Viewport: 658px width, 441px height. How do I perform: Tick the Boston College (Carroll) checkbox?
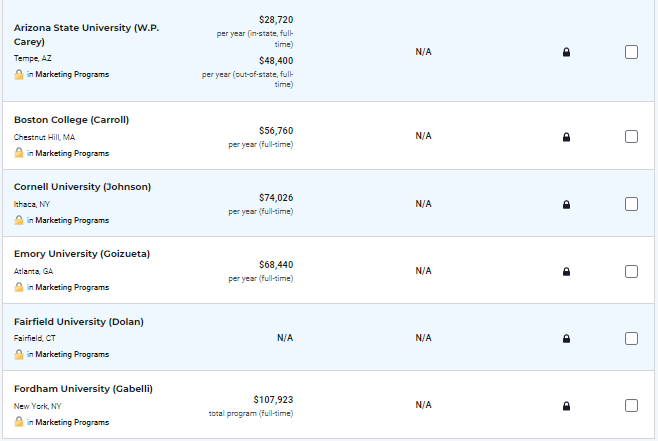tap(631, 136)
